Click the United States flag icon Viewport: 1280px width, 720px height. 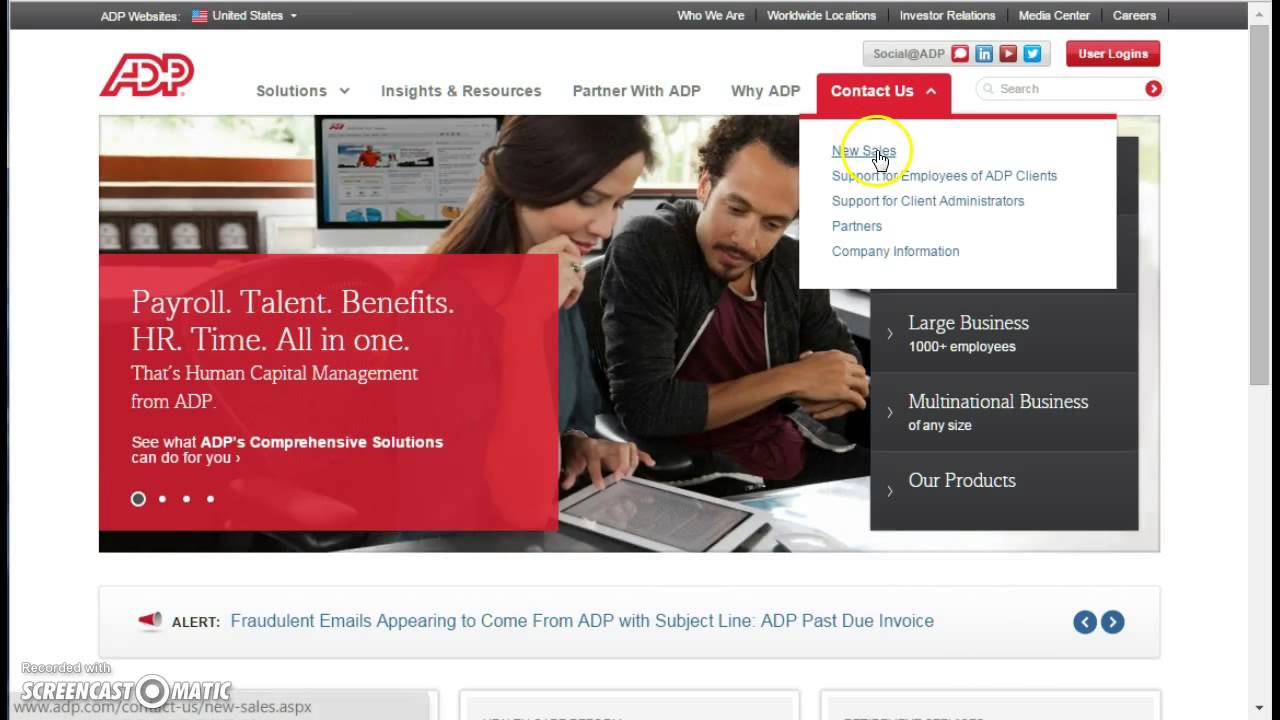(199, 16)
